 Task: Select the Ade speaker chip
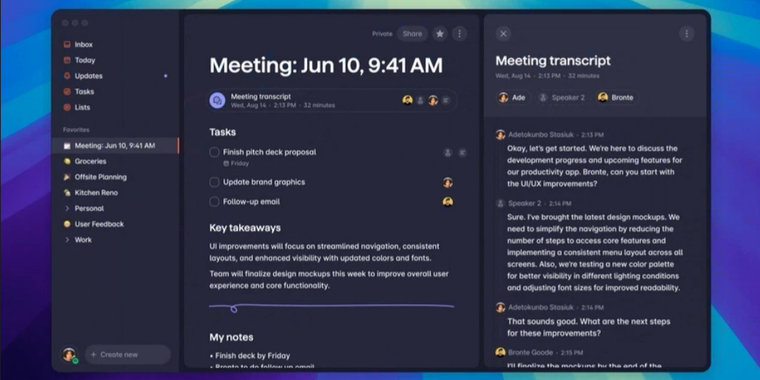(x=513, y=97)
